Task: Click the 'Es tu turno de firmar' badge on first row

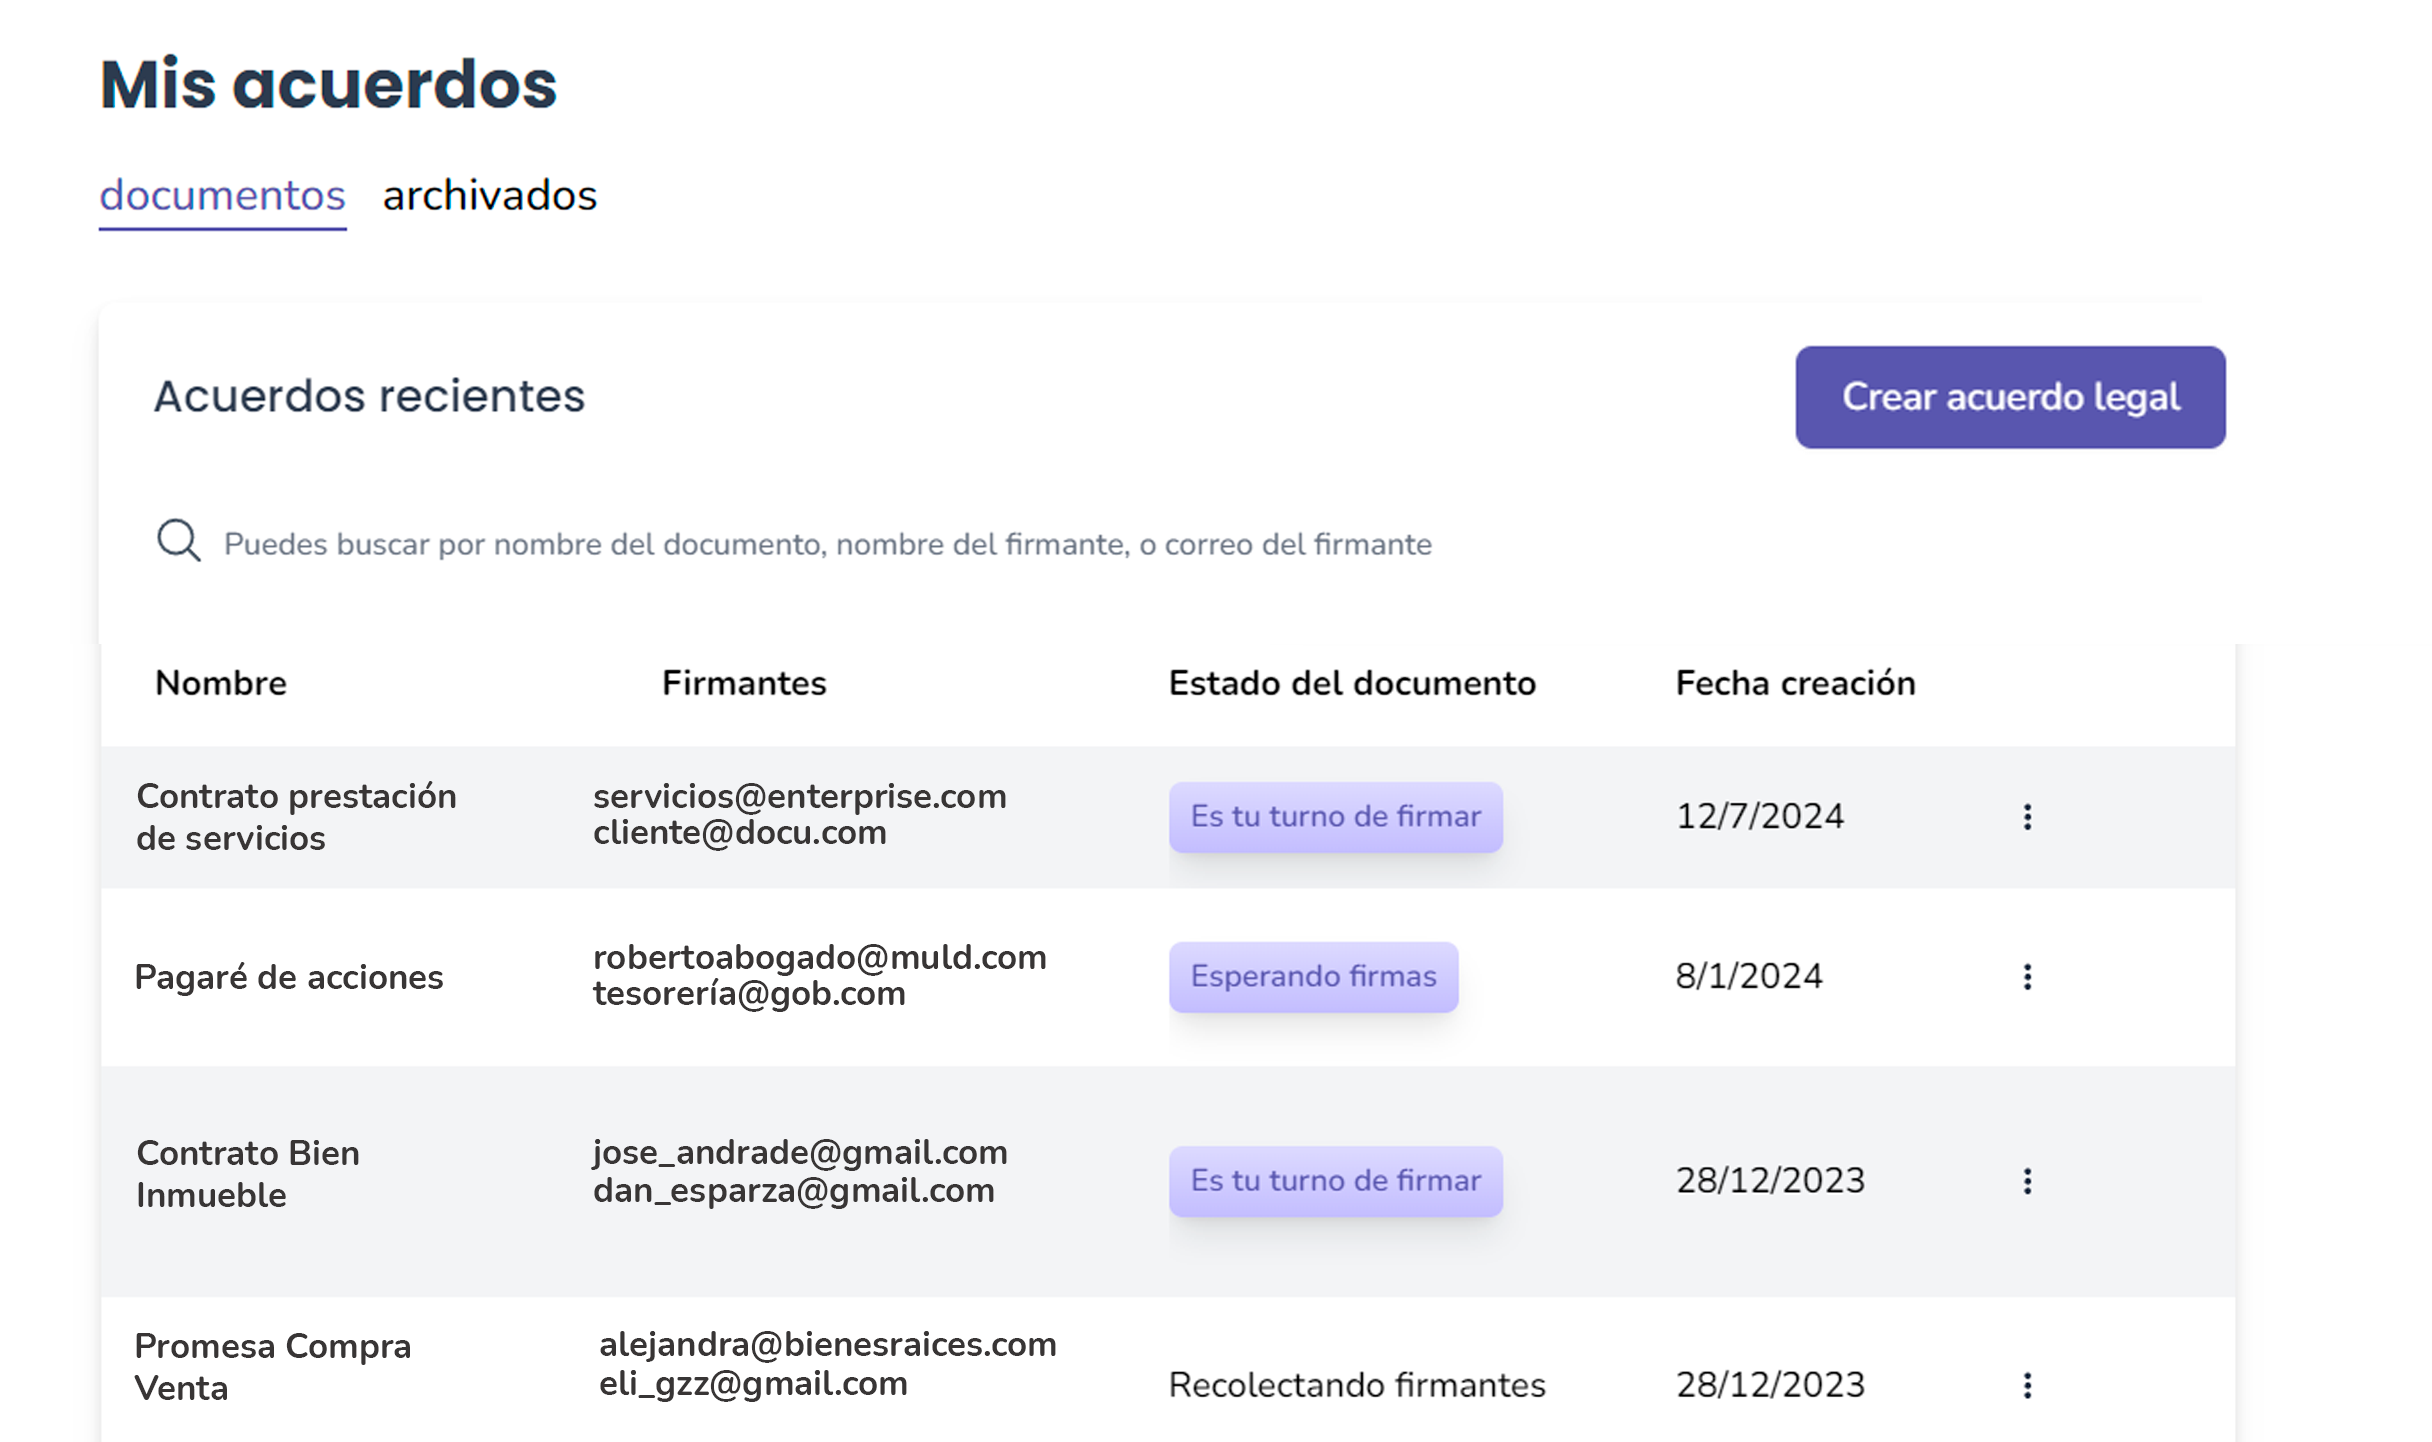Action: click(x=1334, y=816)
